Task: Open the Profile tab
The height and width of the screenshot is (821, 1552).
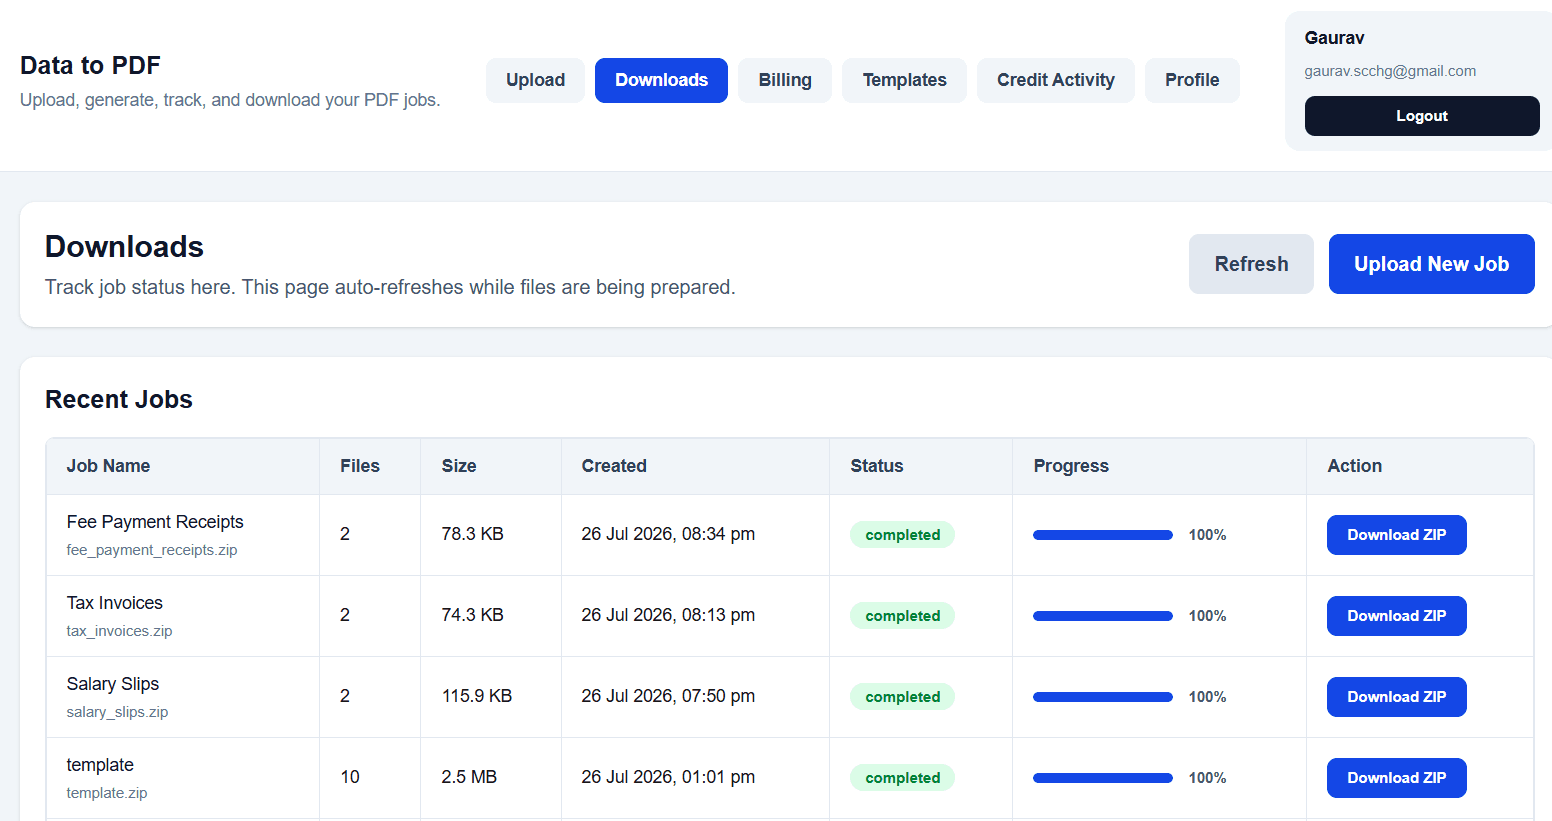Action: [1192, 80]
